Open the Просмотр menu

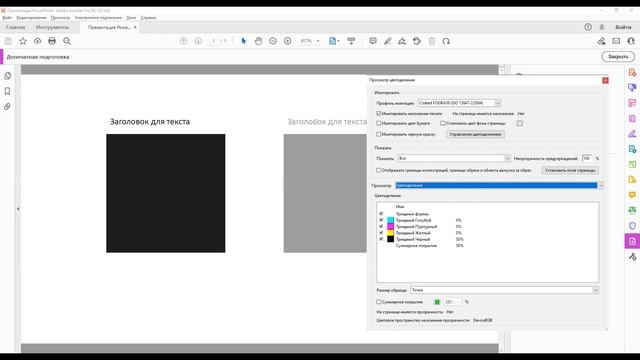[x=60, y=18]
